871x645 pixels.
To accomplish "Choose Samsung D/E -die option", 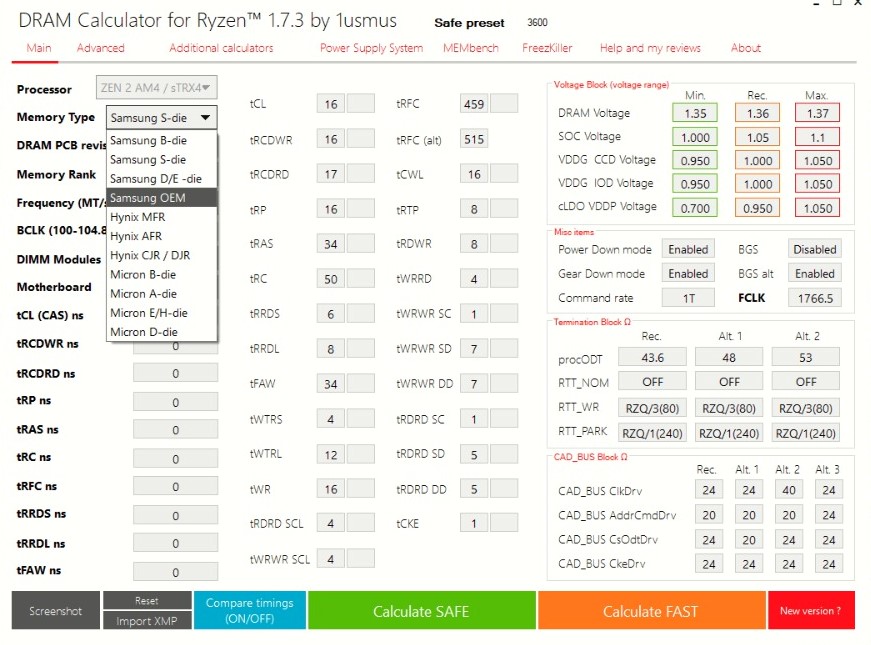I will tap(161, 178).
